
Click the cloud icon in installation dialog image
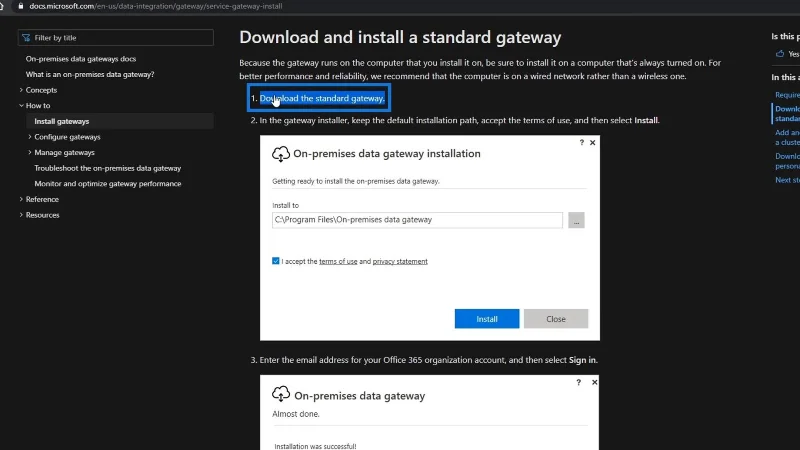(x=281, y=154)
